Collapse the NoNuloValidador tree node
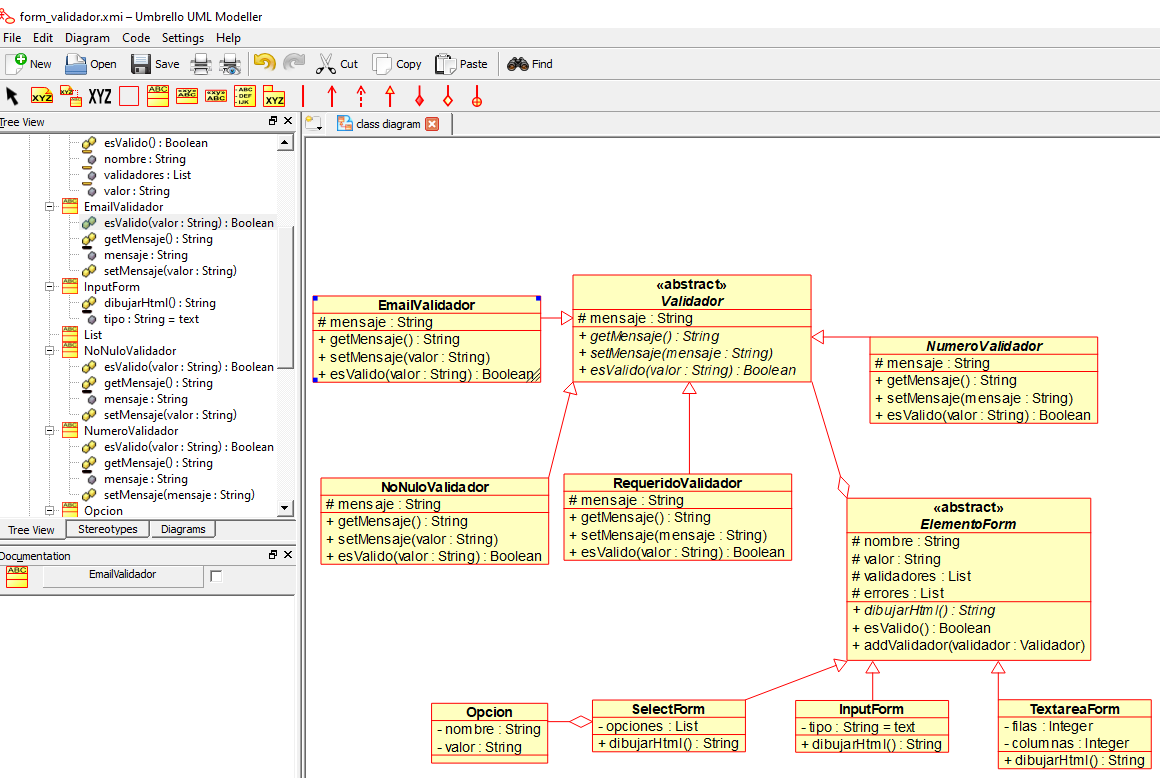Screen dimensions: 1160x778 49,351
